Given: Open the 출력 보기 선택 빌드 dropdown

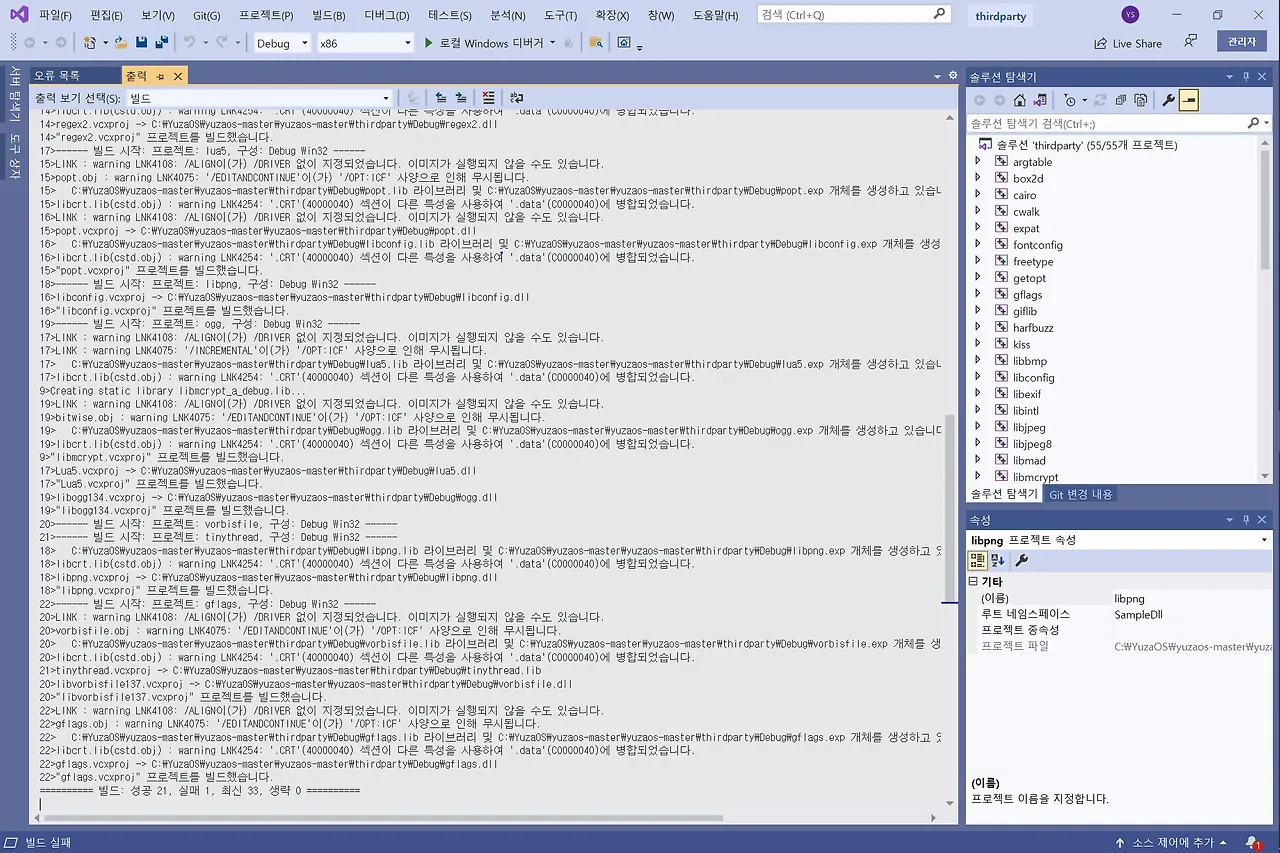Looking at the screenshot, I should click(x=261, y=98).
